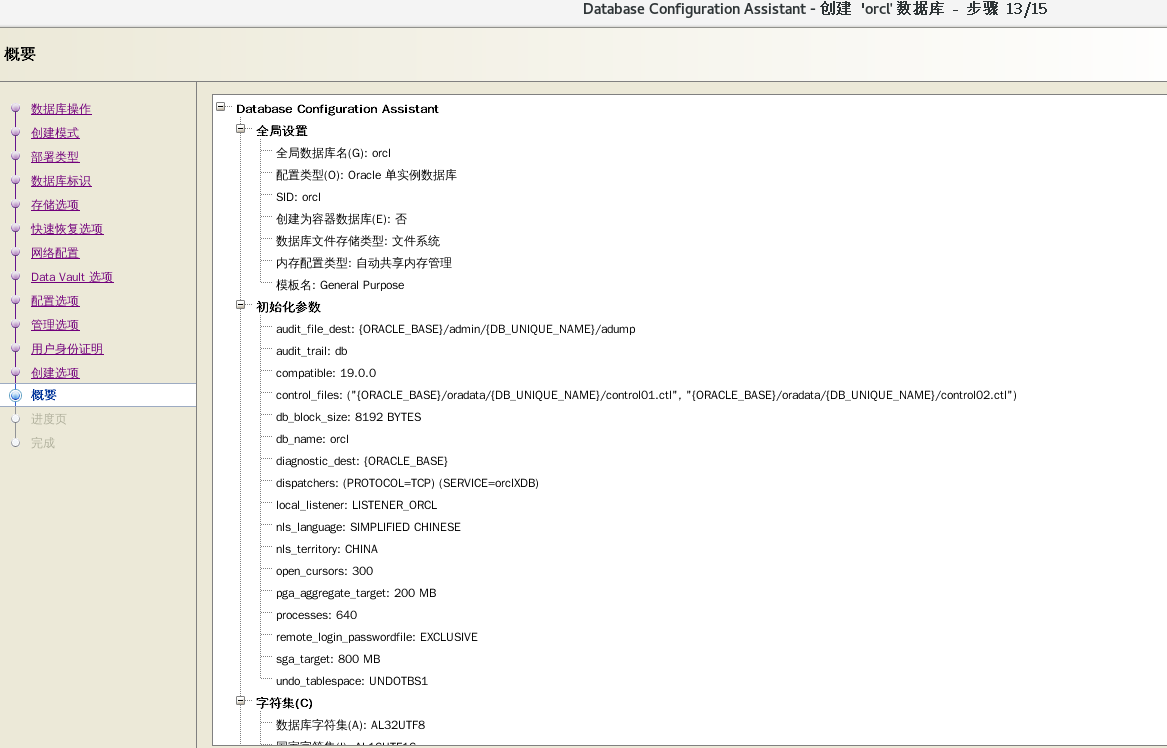The image size is (1167, 748).
Task: Select the sga_target: 800 MB row
Action: tap(328, 659)
